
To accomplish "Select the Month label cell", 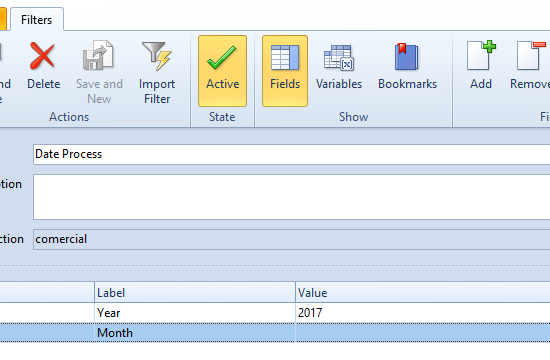I will [x=195, y=333].
